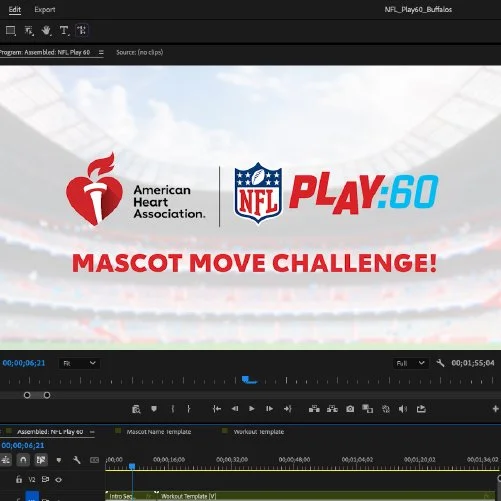Click the Extract button

point(332,409)
